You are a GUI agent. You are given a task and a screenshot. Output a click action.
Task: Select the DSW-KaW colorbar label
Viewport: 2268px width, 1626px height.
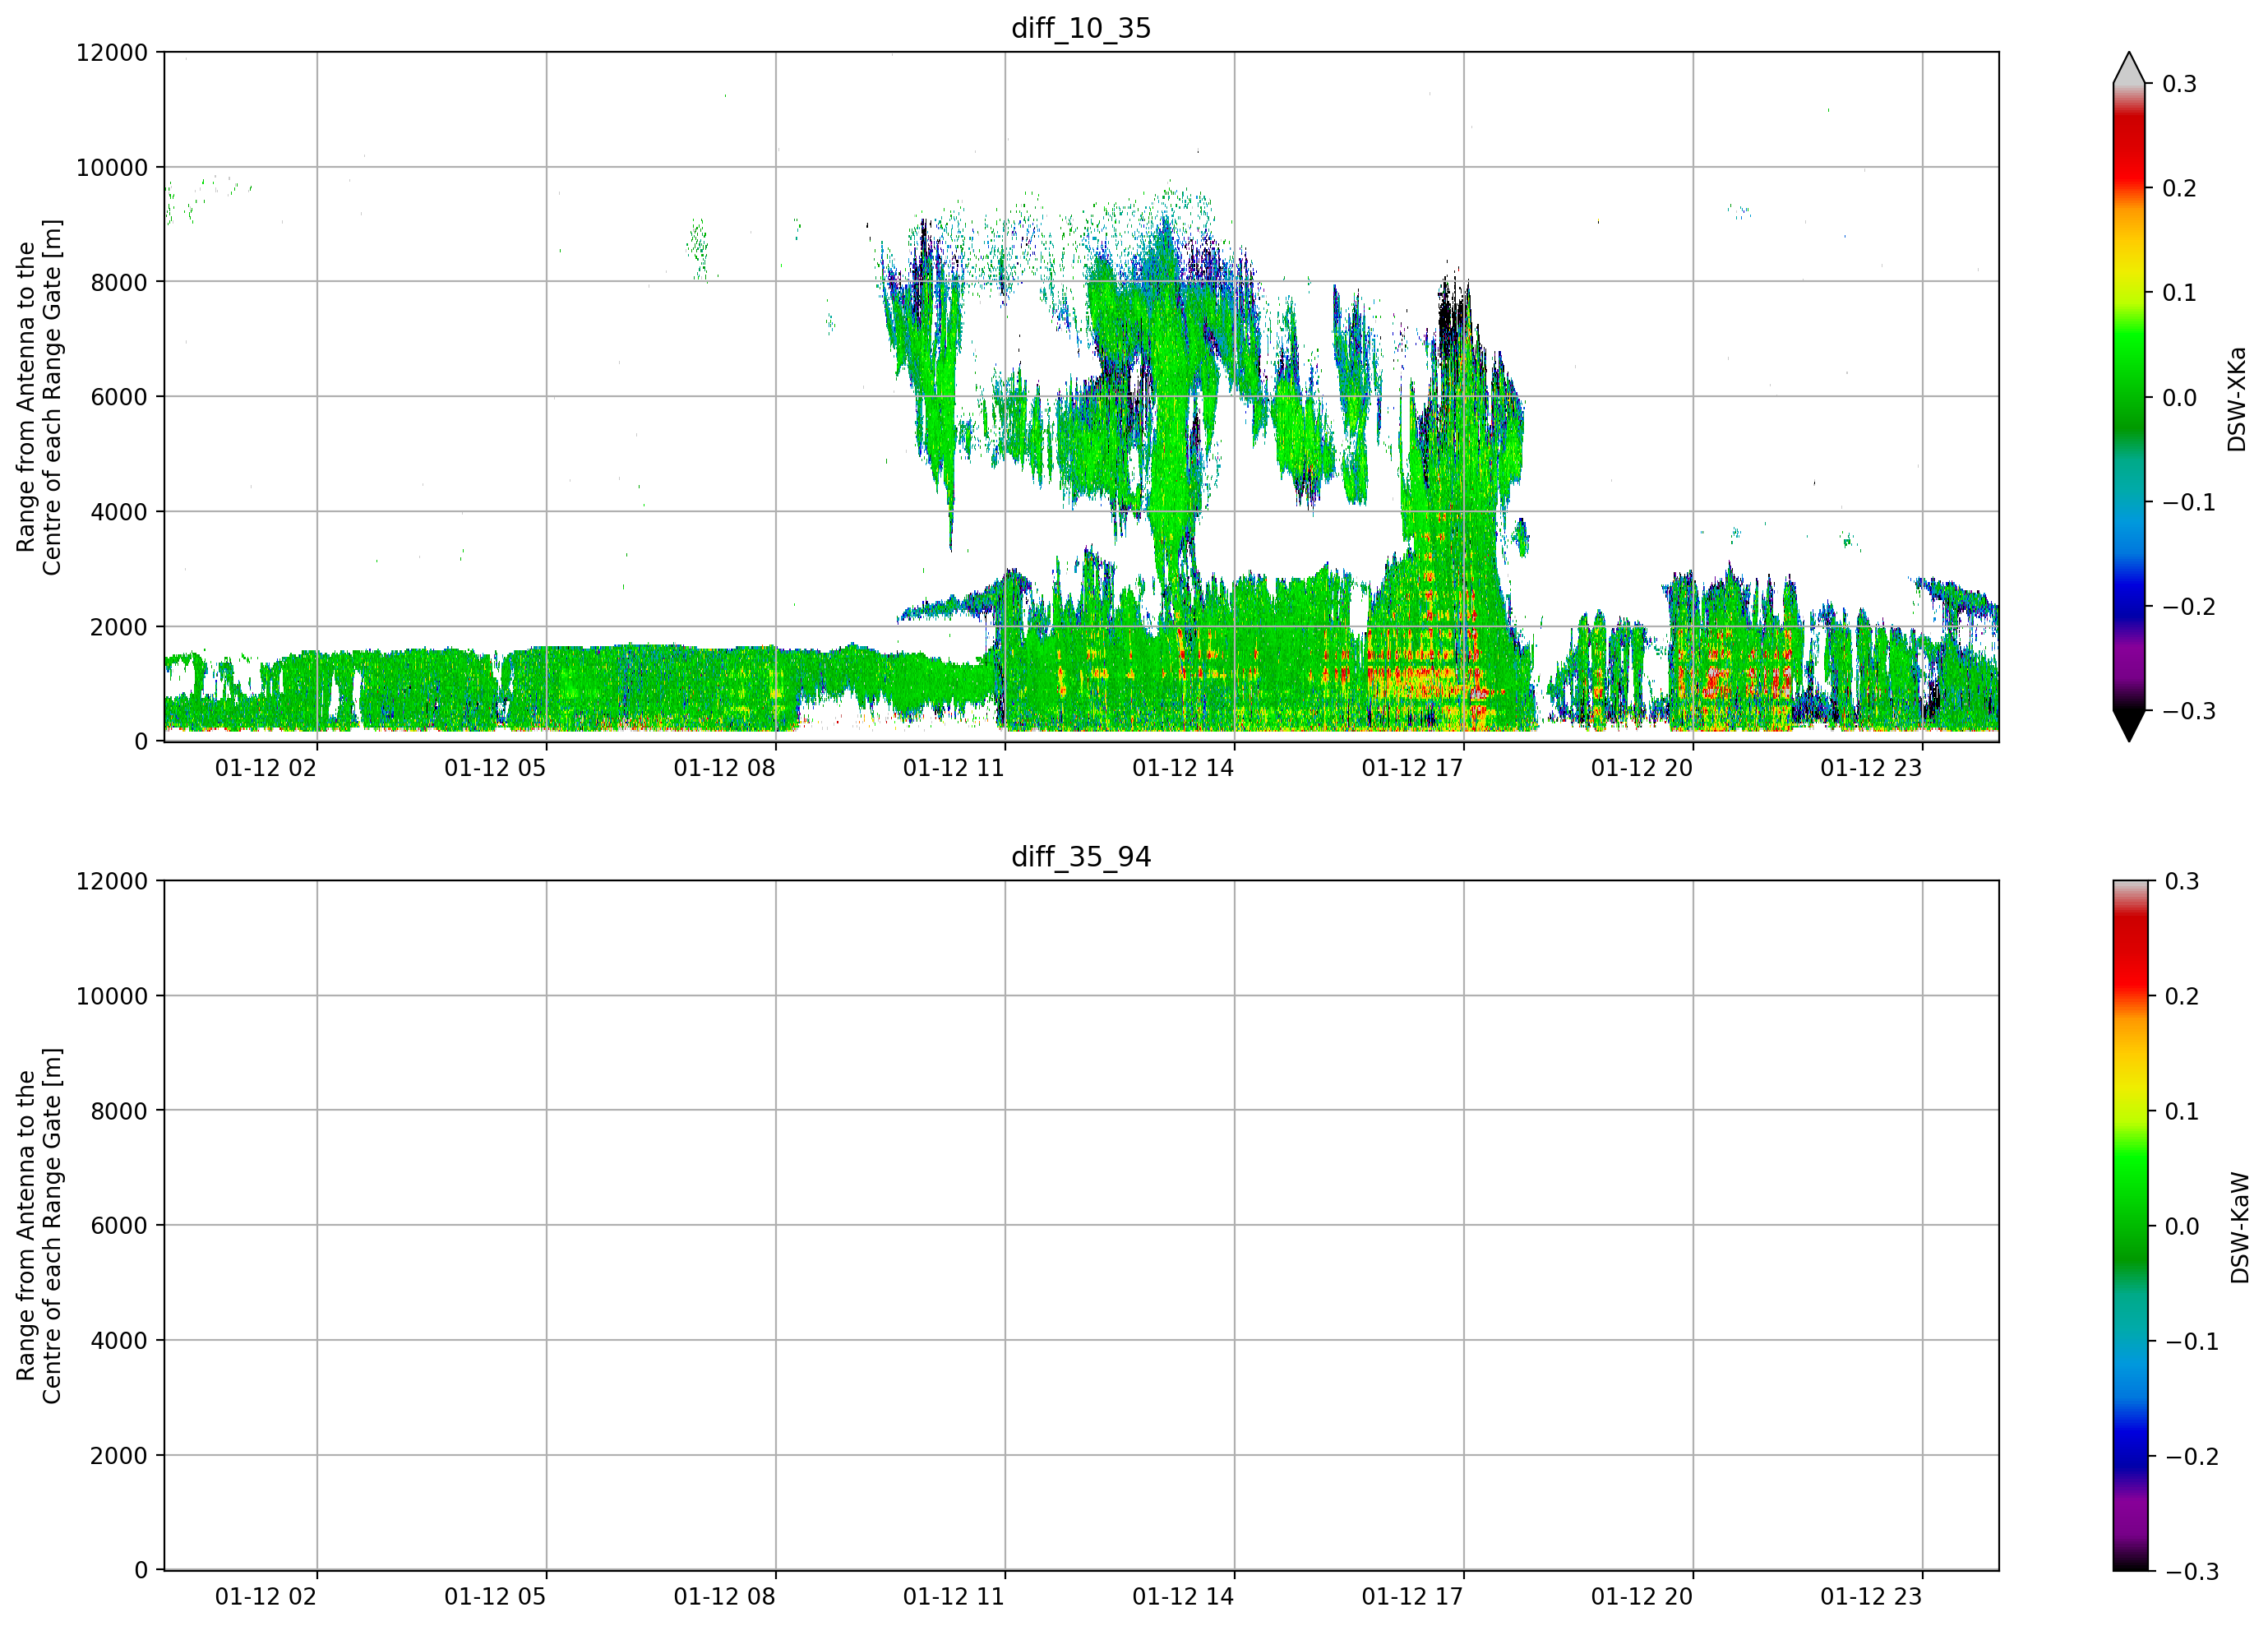tap(2239, 1228)
